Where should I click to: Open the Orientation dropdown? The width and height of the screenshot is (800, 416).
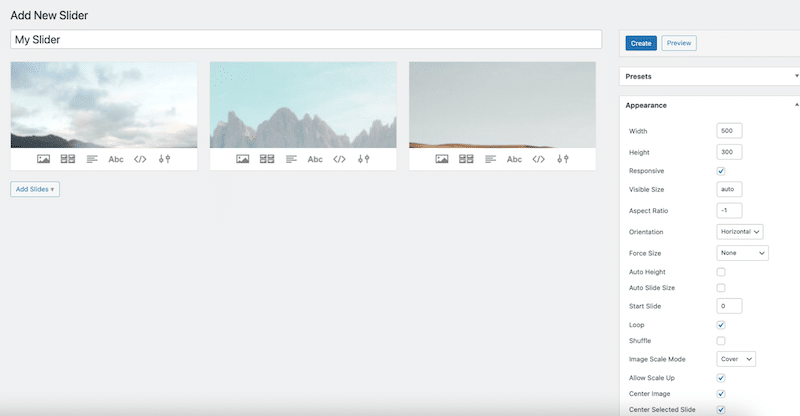point(740,231)
